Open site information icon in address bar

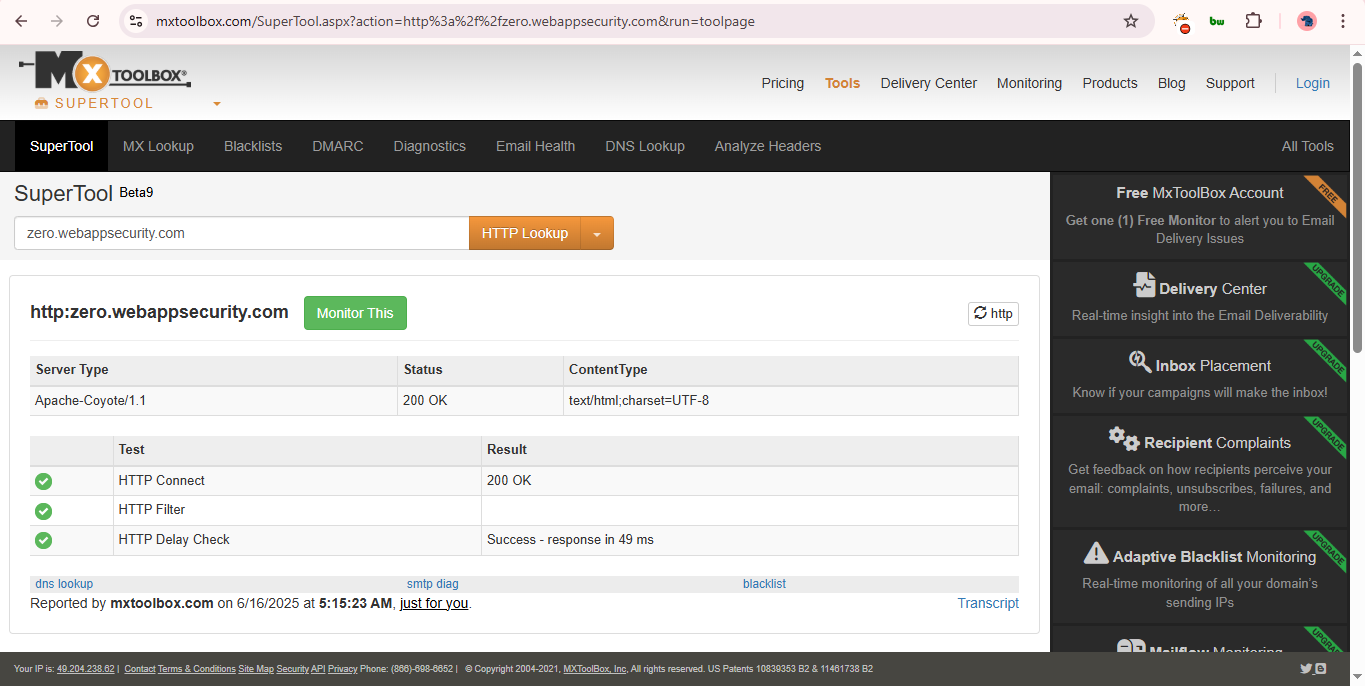coord(137,21)
